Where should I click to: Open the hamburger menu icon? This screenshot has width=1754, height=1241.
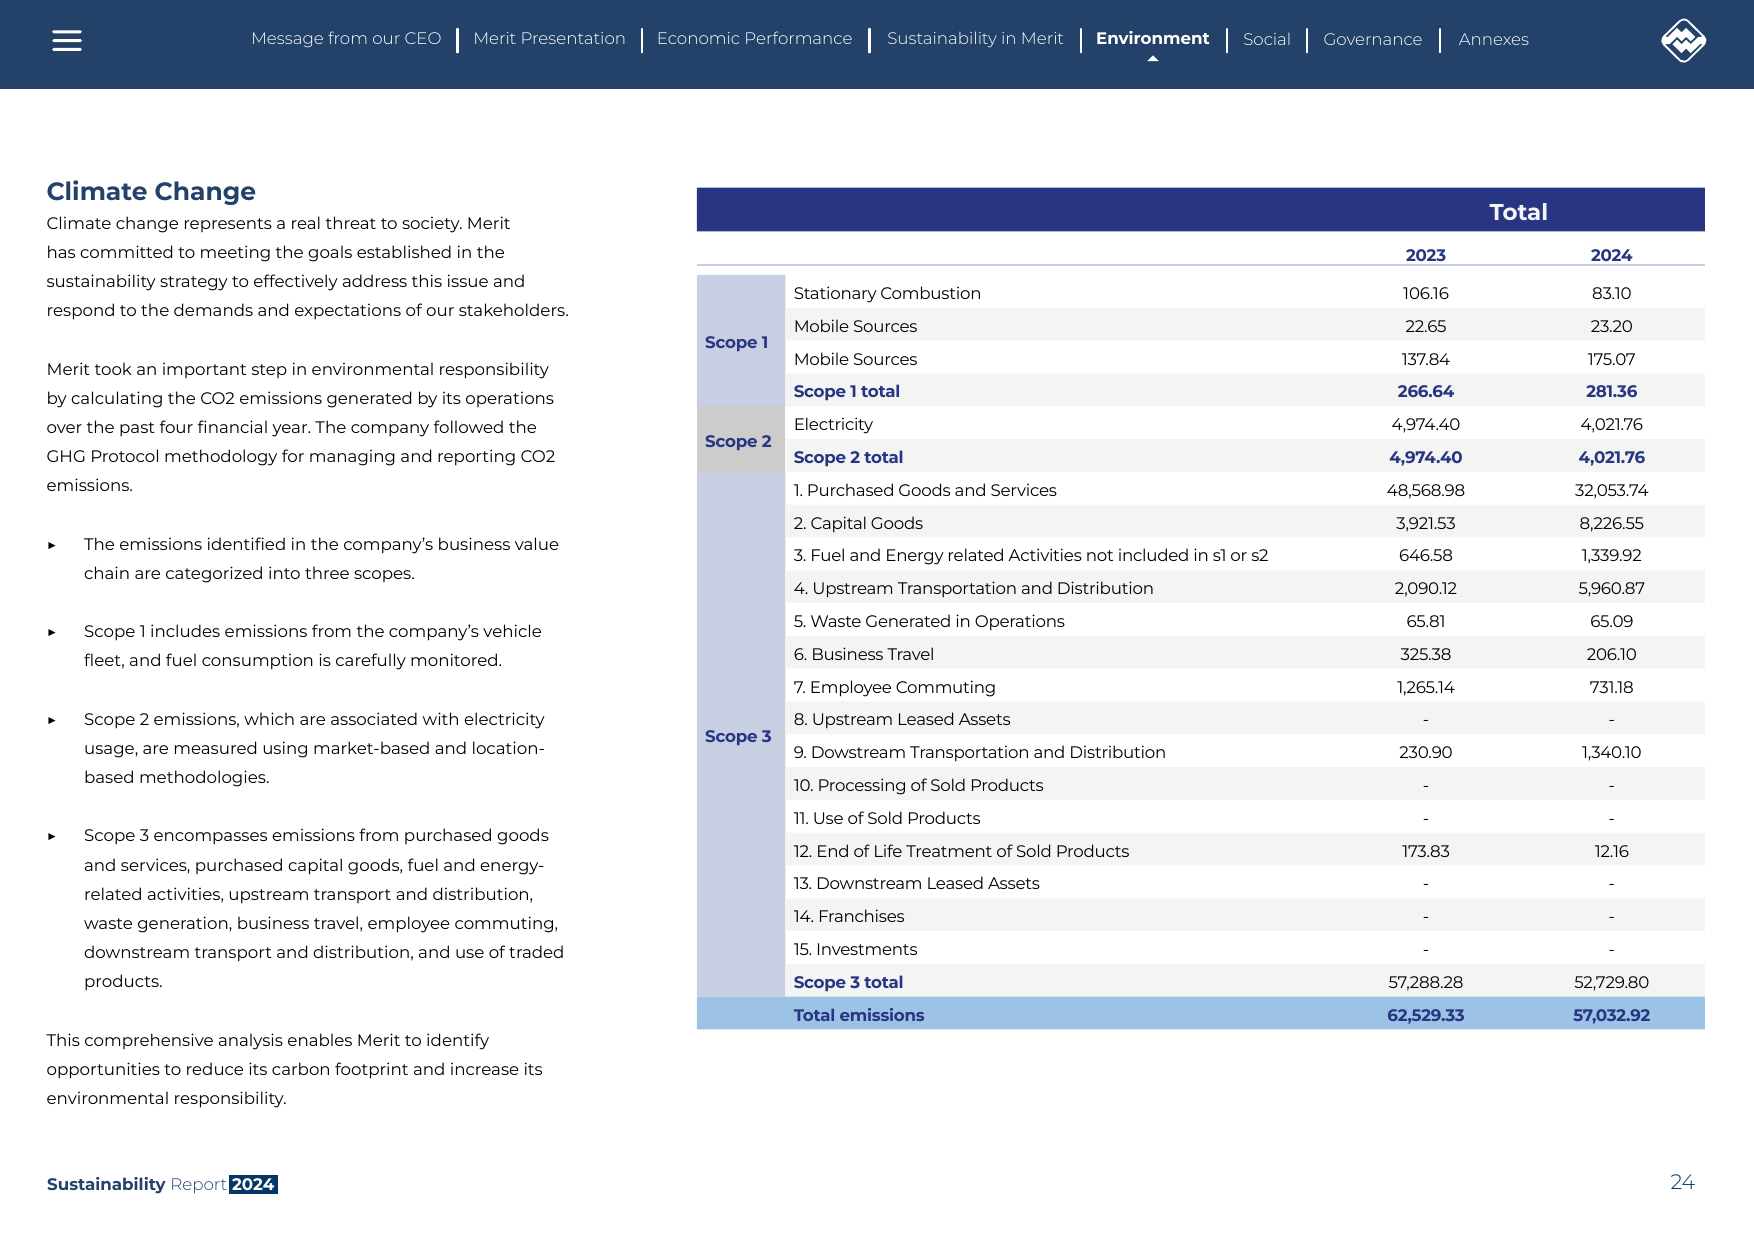click(67, 40)
